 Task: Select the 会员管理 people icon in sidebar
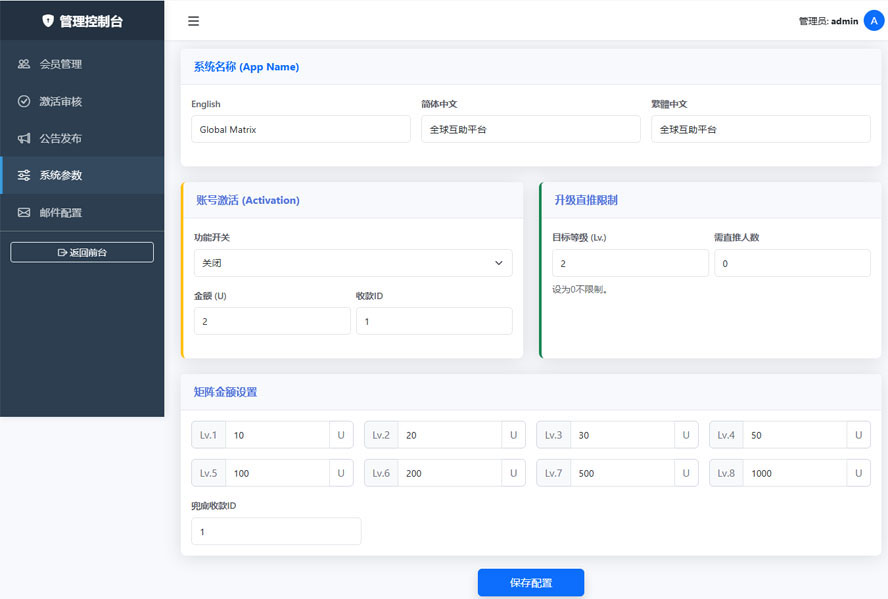[24, 63]
